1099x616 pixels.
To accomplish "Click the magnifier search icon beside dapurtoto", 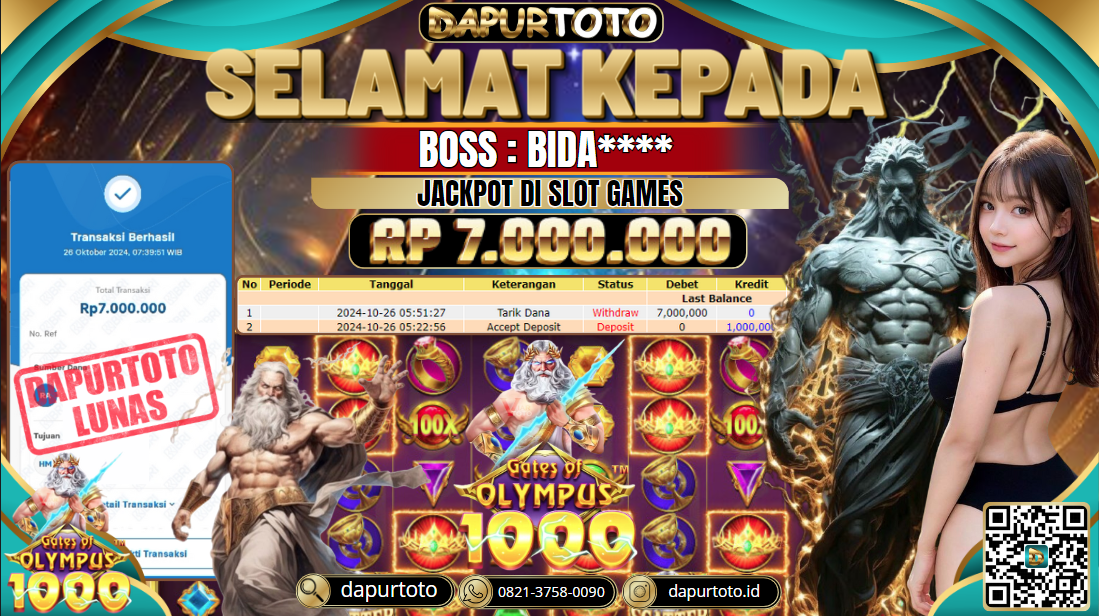I will point(313,591).
